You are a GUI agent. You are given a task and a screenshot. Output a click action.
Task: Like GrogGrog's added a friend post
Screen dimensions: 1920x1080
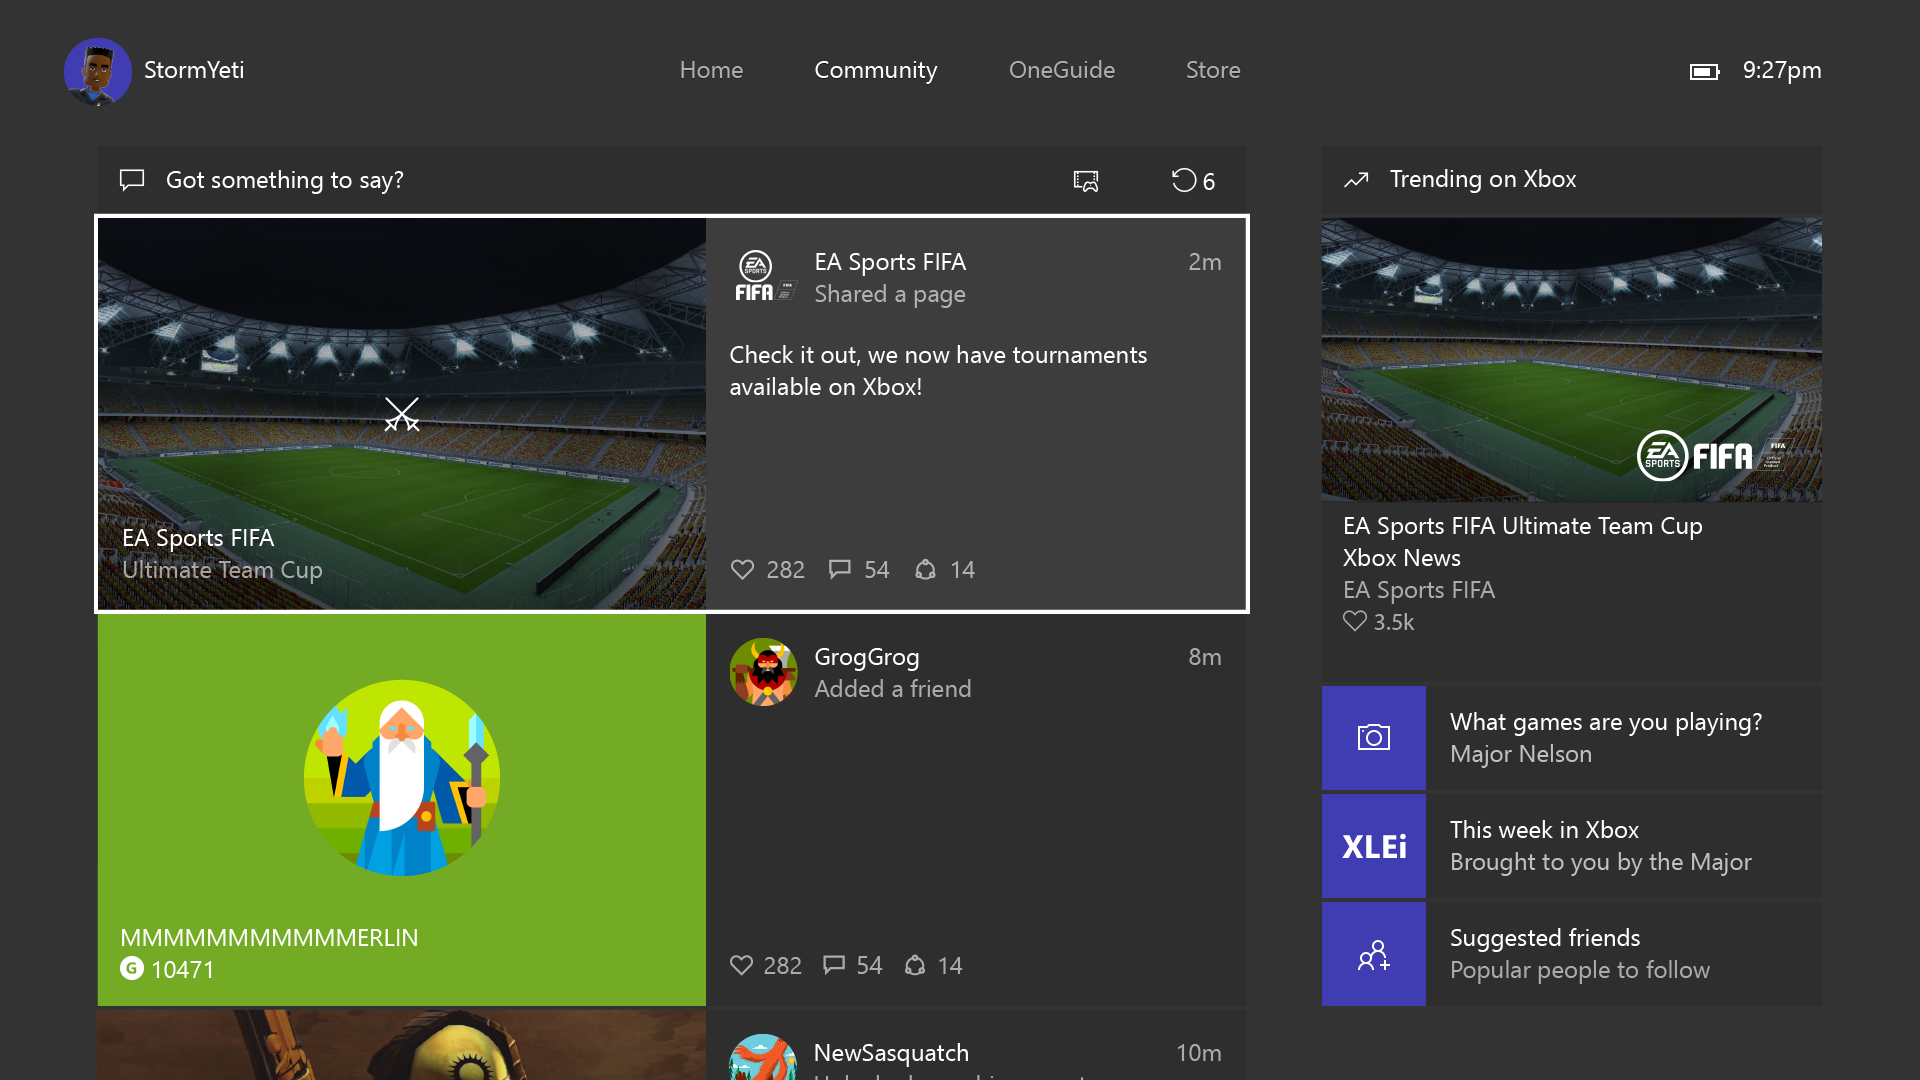[x=741, y=966]
